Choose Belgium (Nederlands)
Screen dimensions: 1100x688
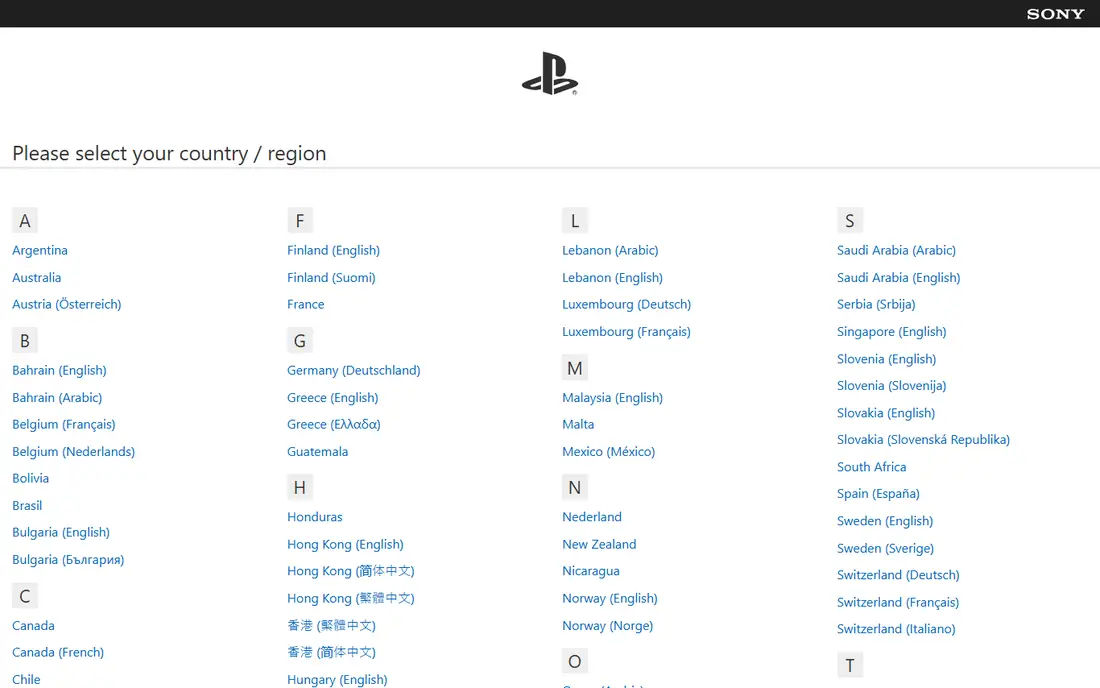(74, 452)
